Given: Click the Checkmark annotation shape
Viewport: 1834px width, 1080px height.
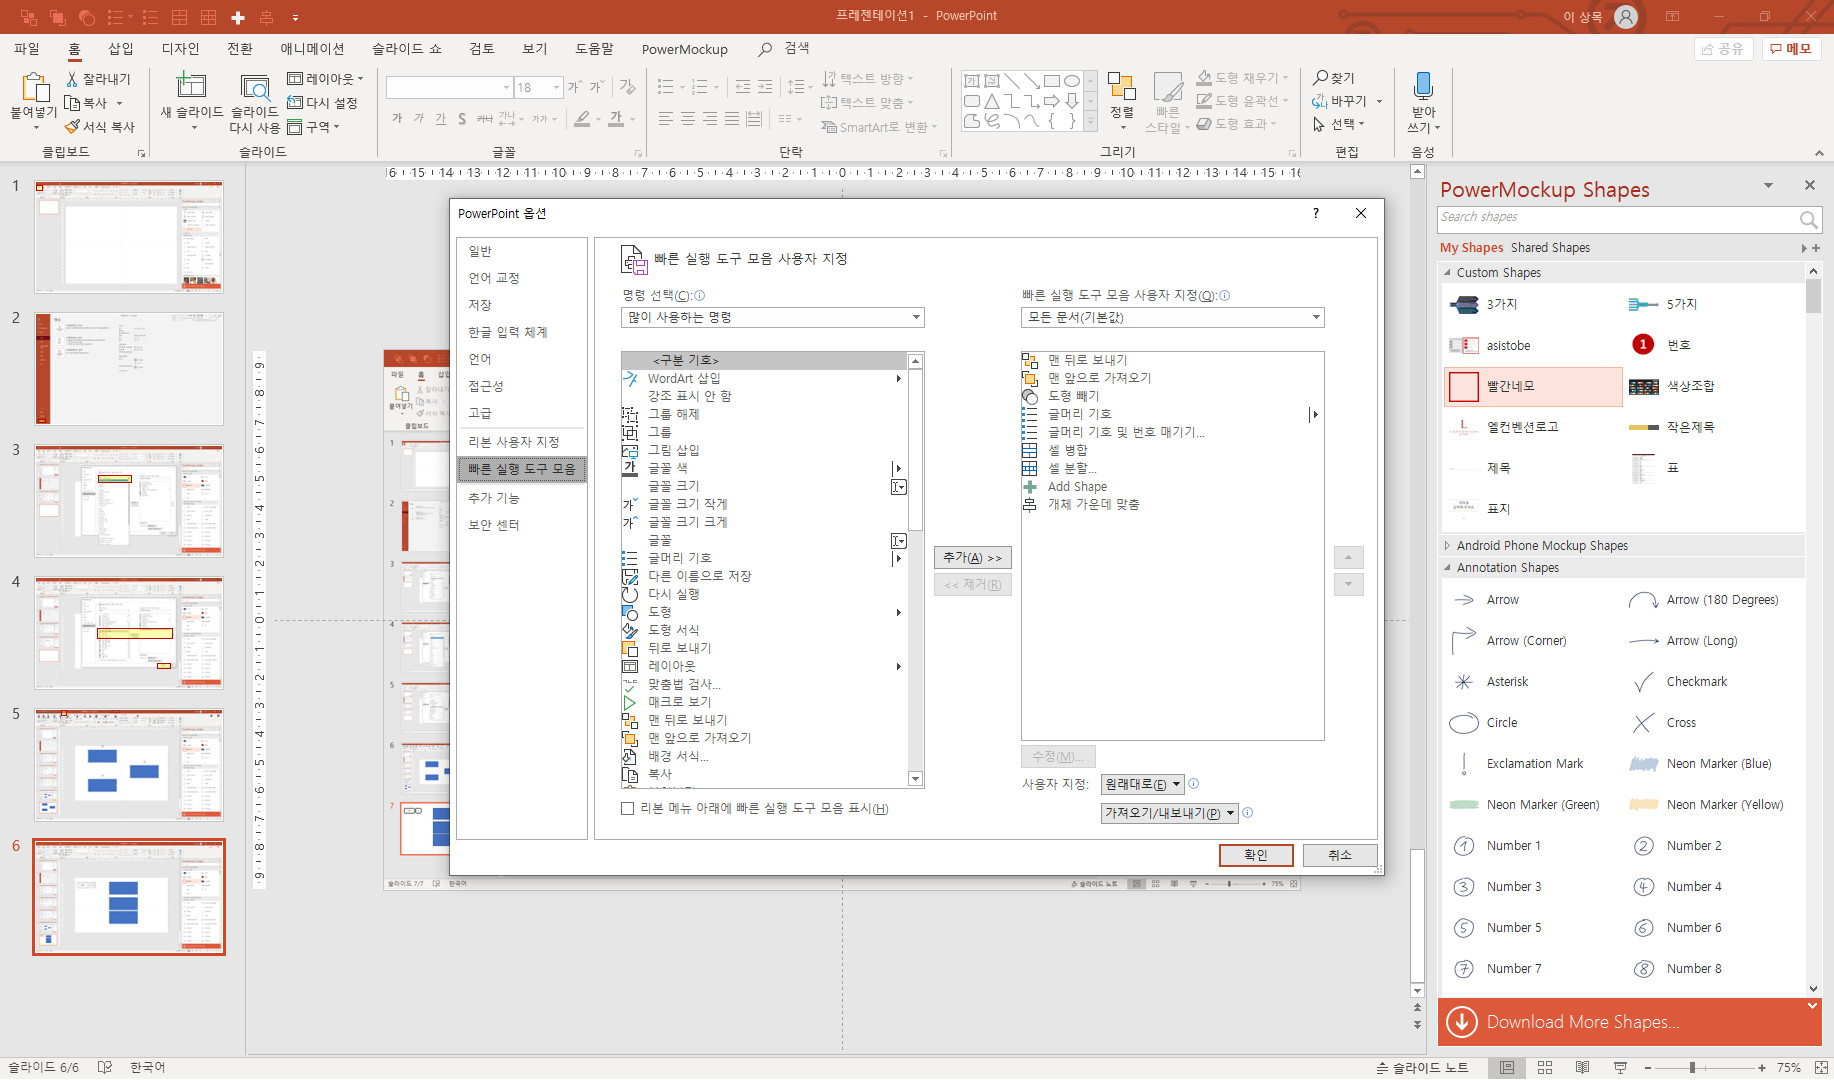Looking at the screenshot, I should click(x=1643, y=682).
